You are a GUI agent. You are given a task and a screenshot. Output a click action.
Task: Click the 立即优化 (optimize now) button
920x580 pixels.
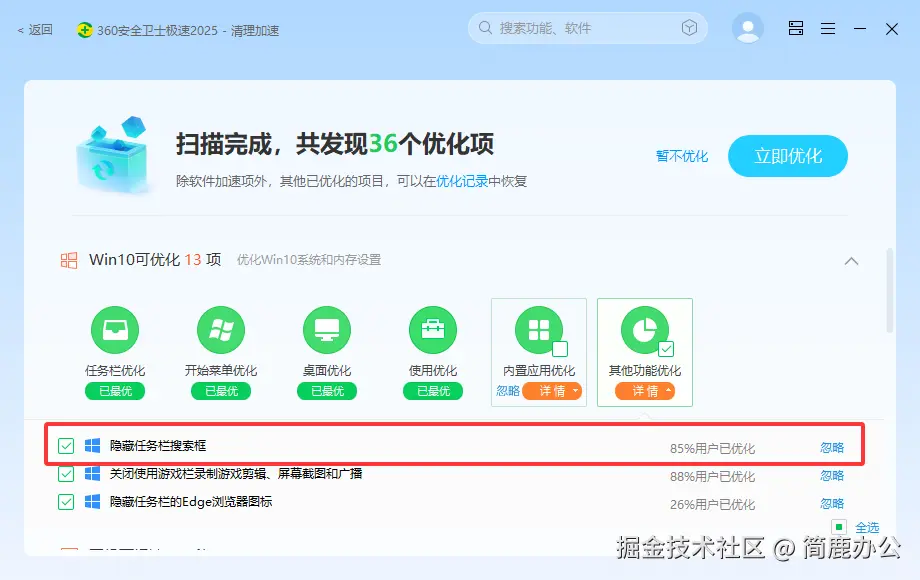click(x=787, y=156)
